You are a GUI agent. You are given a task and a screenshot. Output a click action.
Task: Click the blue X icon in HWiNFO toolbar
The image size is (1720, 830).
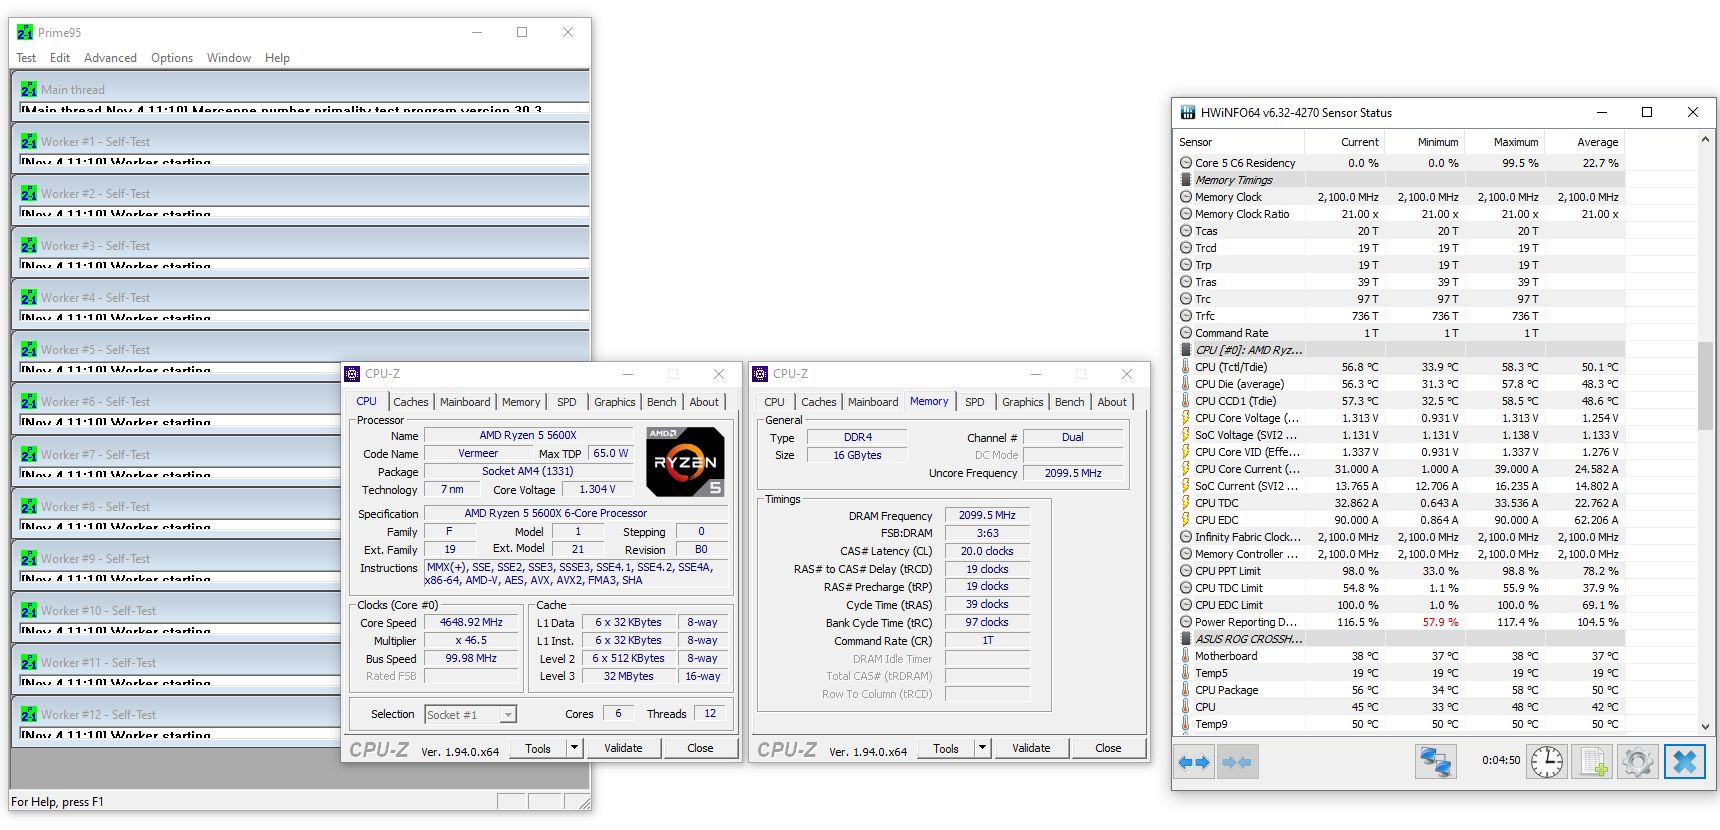tap(1685, 762)
